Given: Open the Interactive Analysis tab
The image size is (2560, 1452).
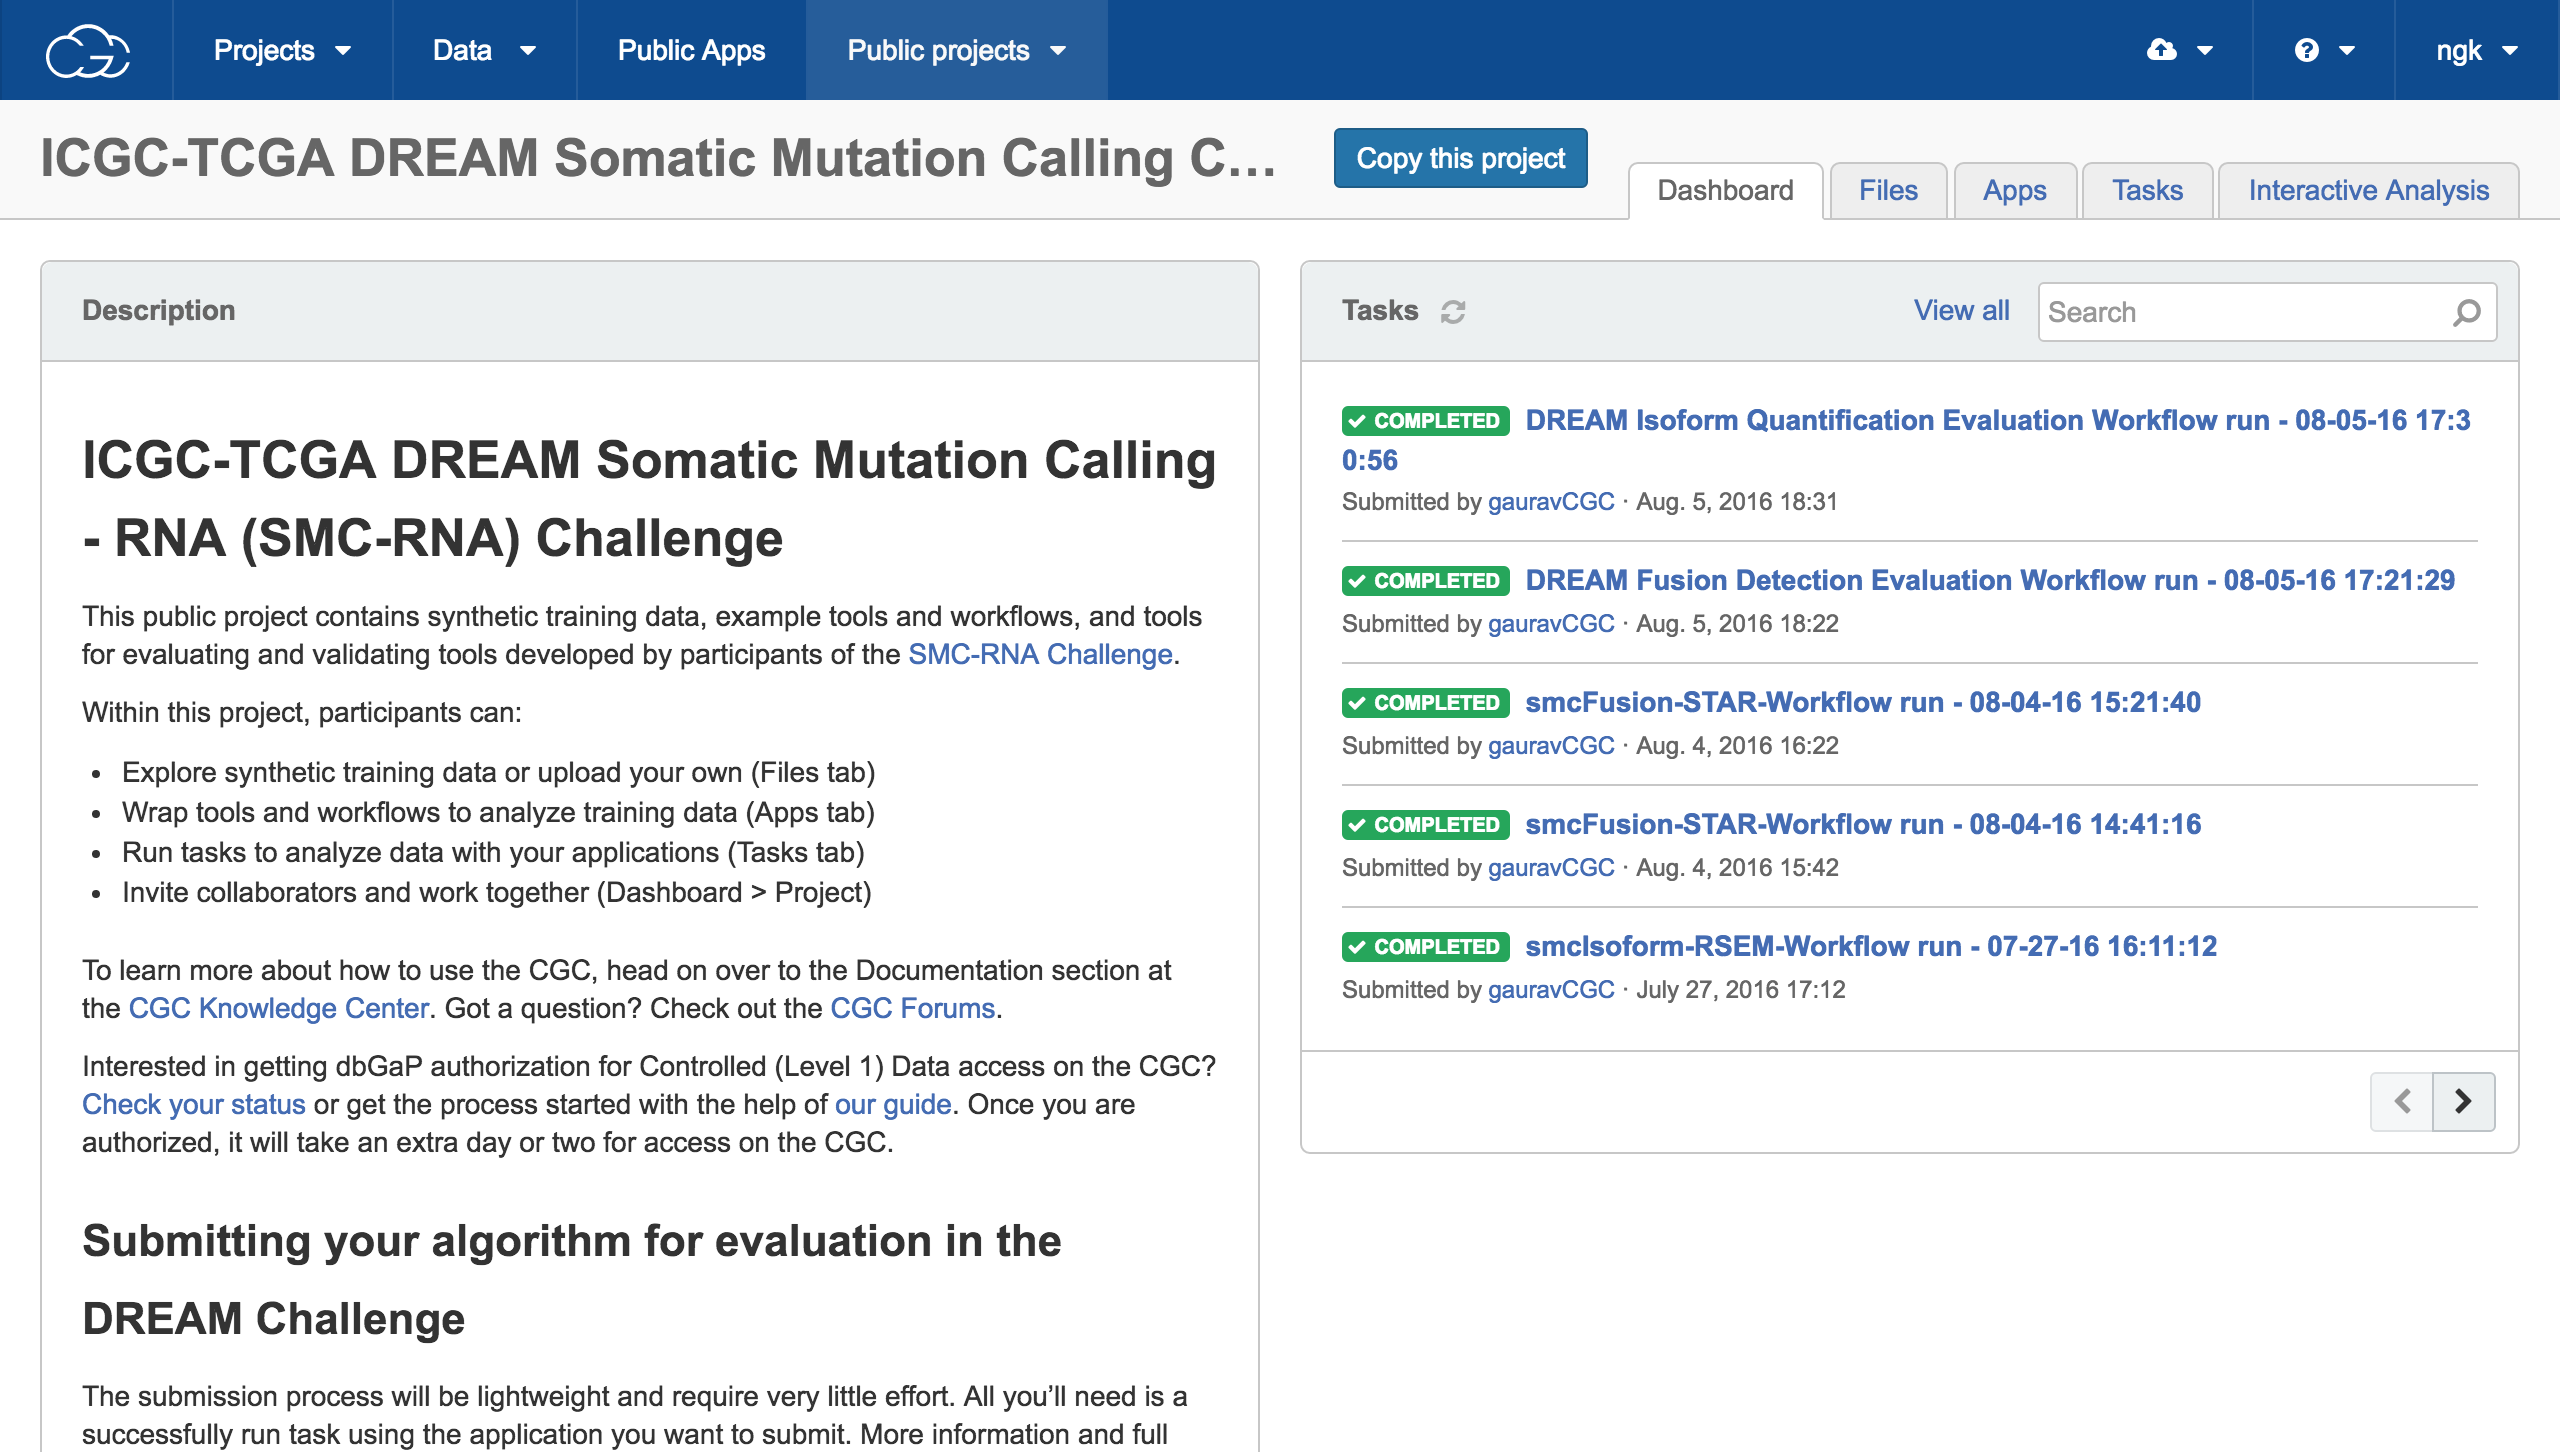Looking at the screenshot, I should click(2368, 190).
